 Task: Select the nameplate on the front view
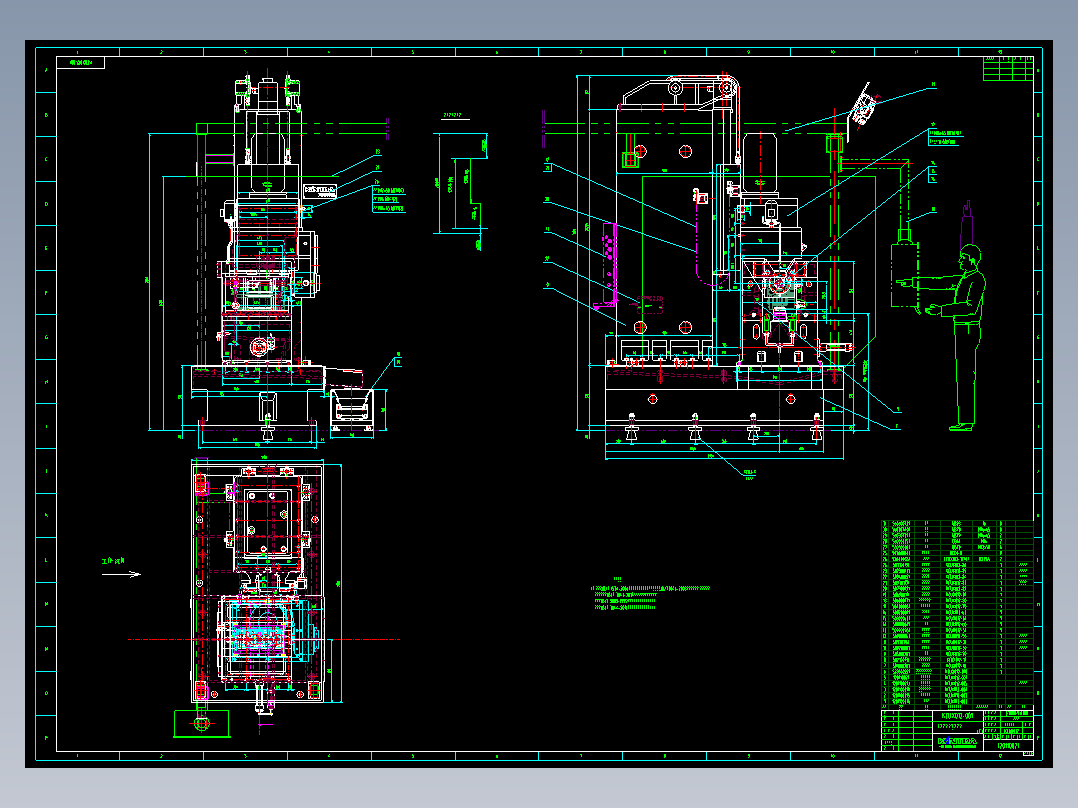point(320,190)
